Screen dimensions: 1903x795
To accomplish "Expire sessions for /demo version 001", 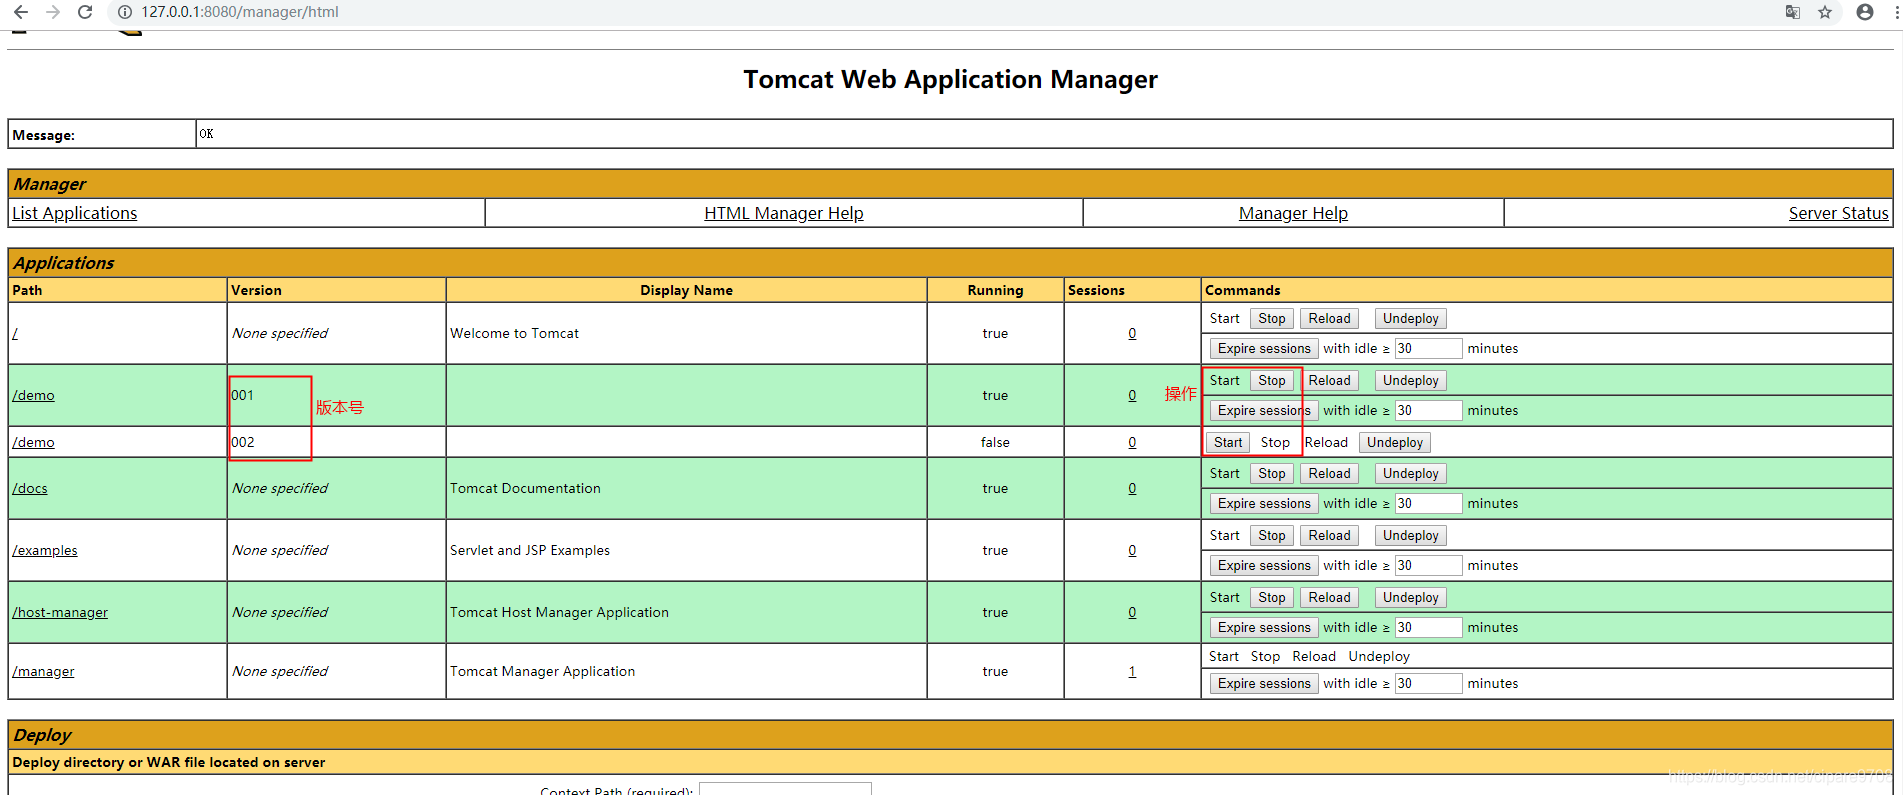I will click(x=1264, y=410).
